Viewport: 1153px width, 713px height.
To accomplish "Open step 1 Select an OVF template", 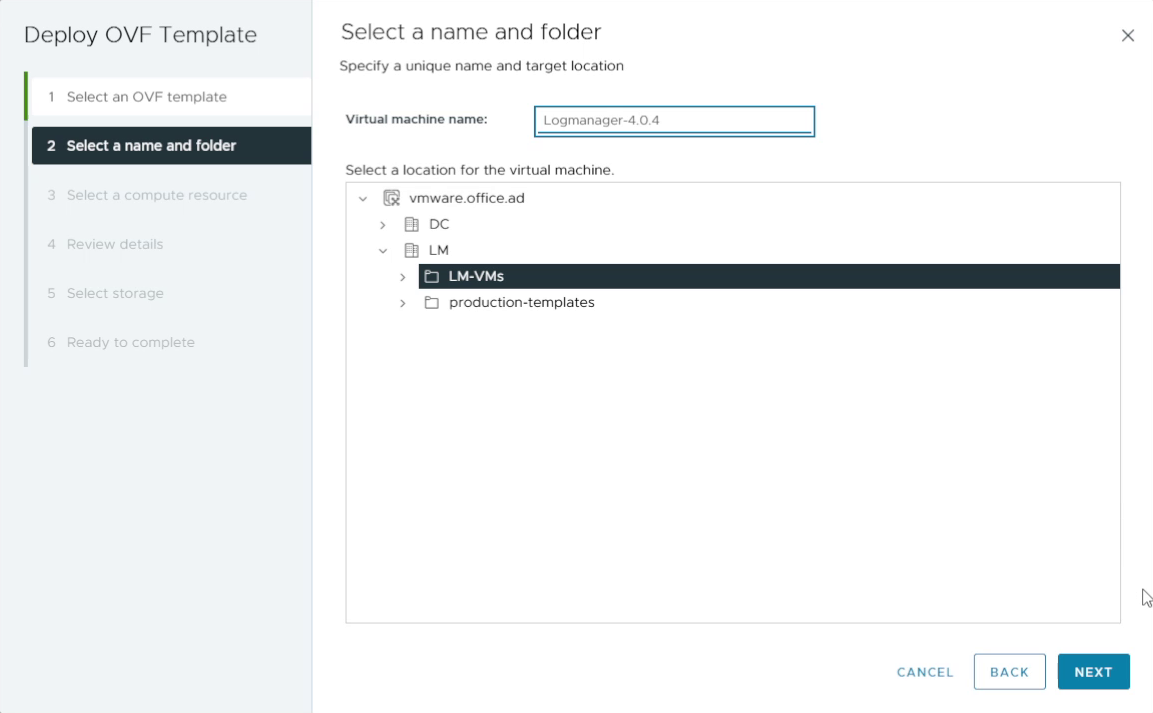I will pyautogui.click(x=146, y=97).
